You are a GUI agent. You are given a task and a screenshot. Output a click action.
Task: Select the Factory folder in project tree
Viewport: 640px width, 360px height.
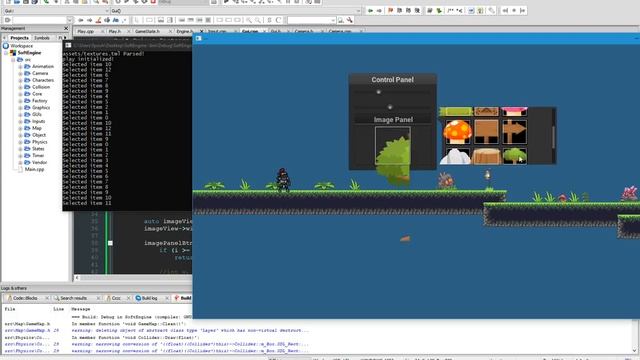[x=40, y=101]
